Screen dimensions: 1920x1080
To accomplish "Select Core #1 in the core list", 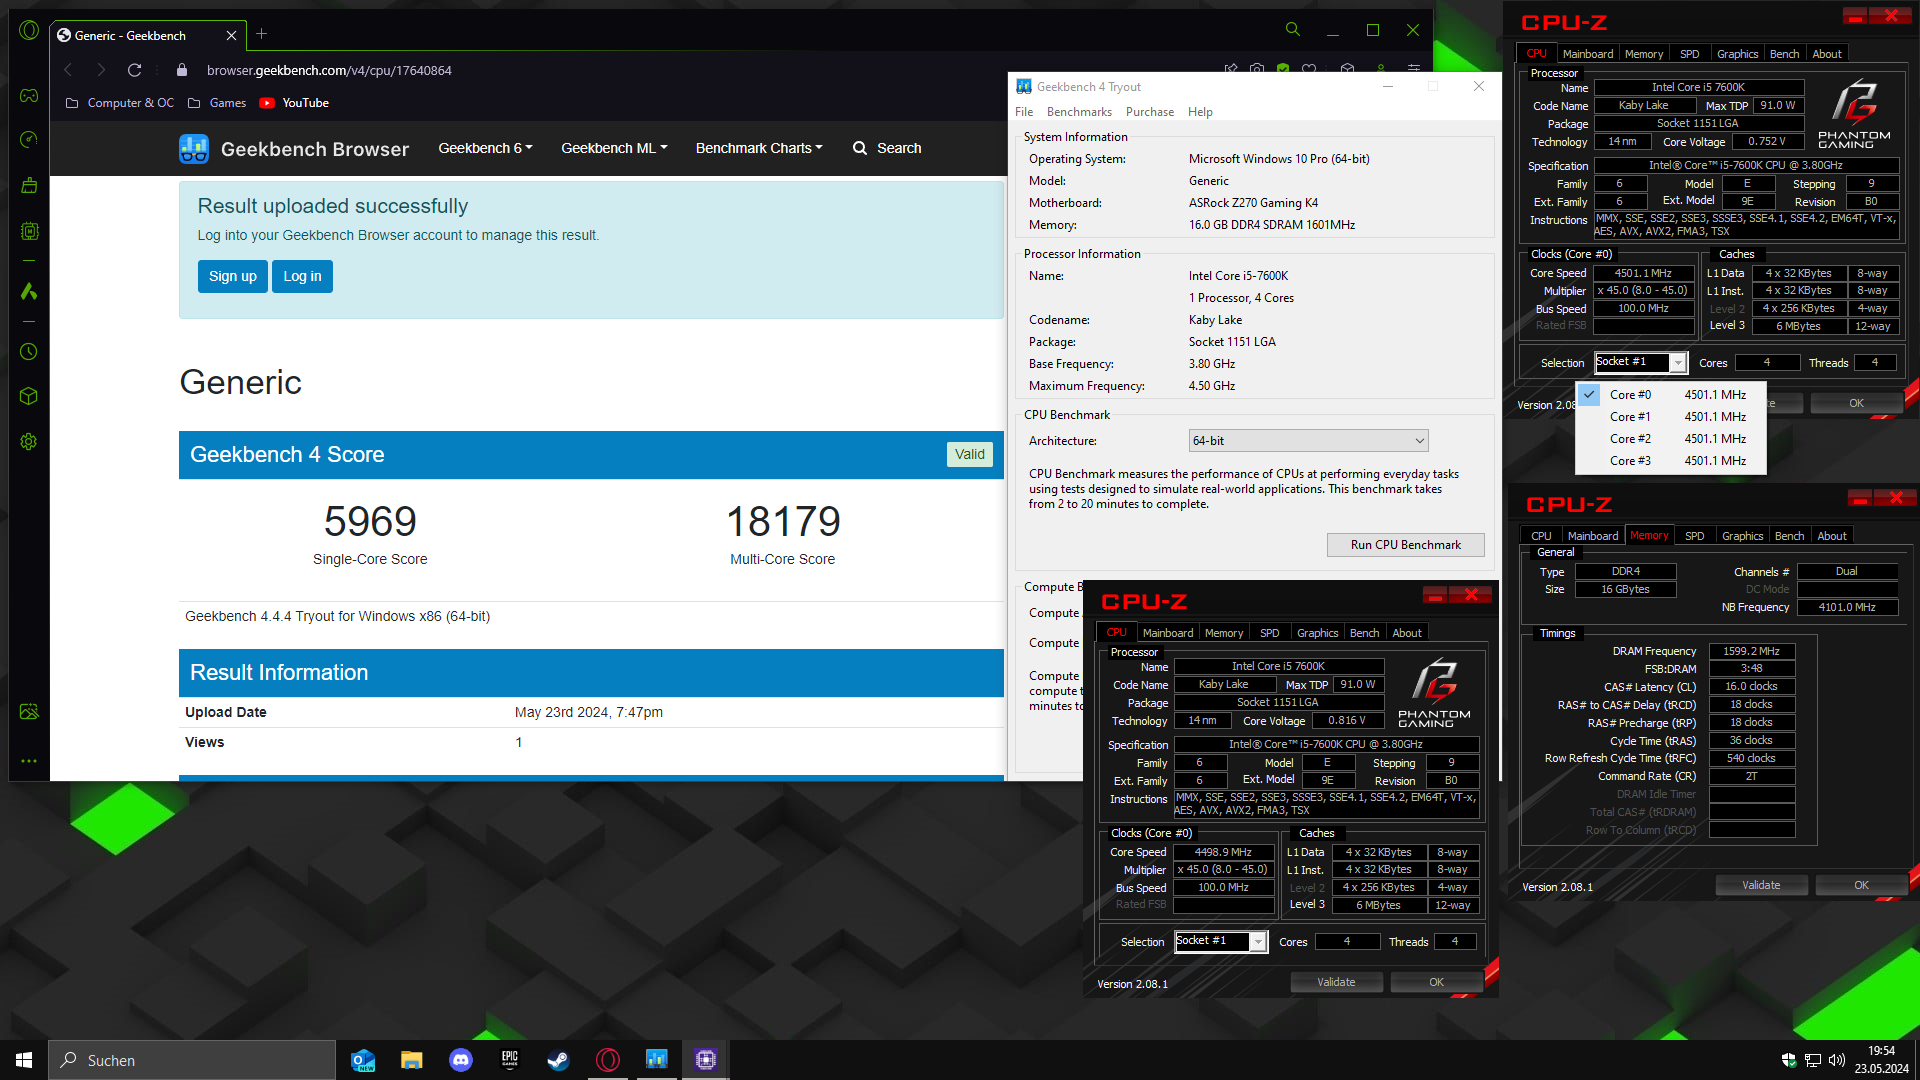I will tap(1670, 417).
